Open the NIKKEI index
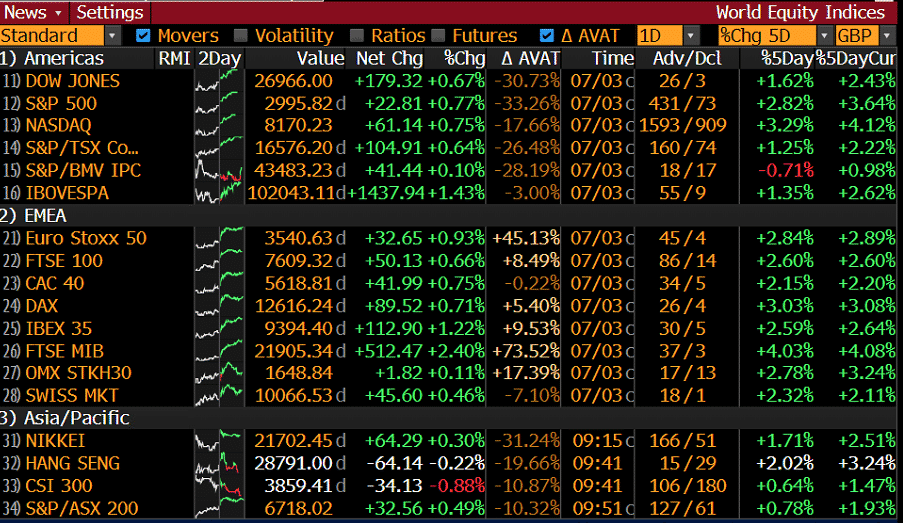The image size is (903, 523). 55,441
